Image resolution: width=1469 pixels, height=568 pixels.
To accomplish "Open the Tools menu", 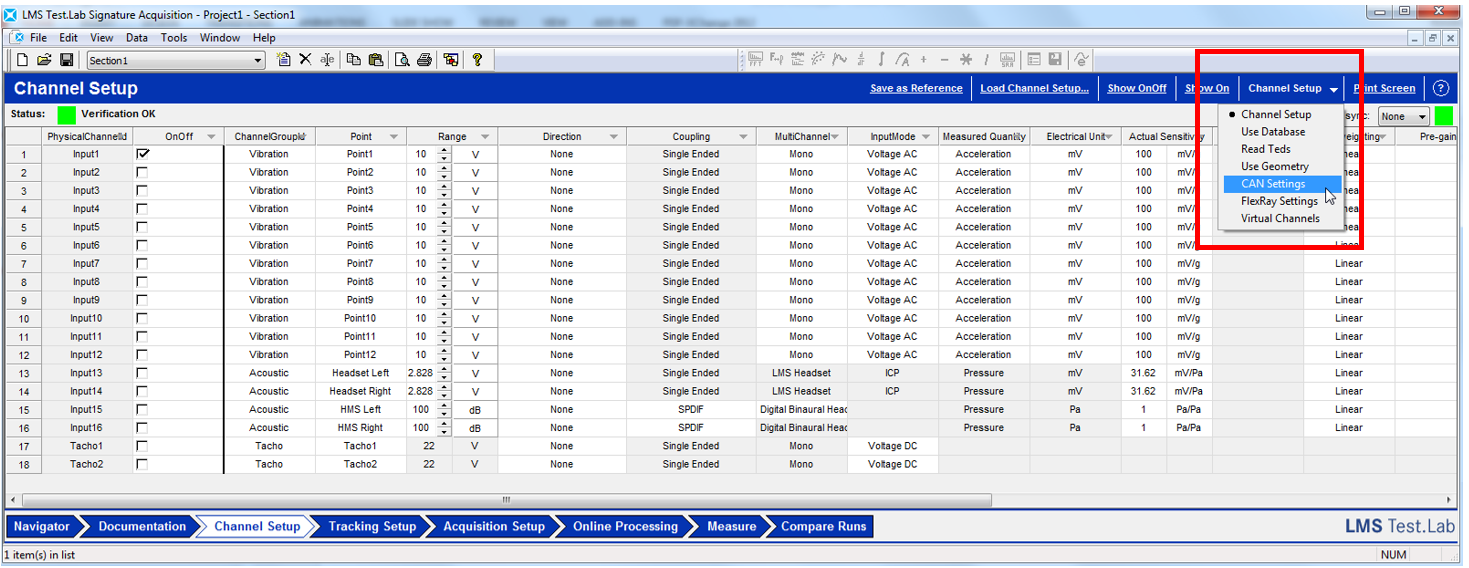I will pyautogui.click(x=174, y=38).
